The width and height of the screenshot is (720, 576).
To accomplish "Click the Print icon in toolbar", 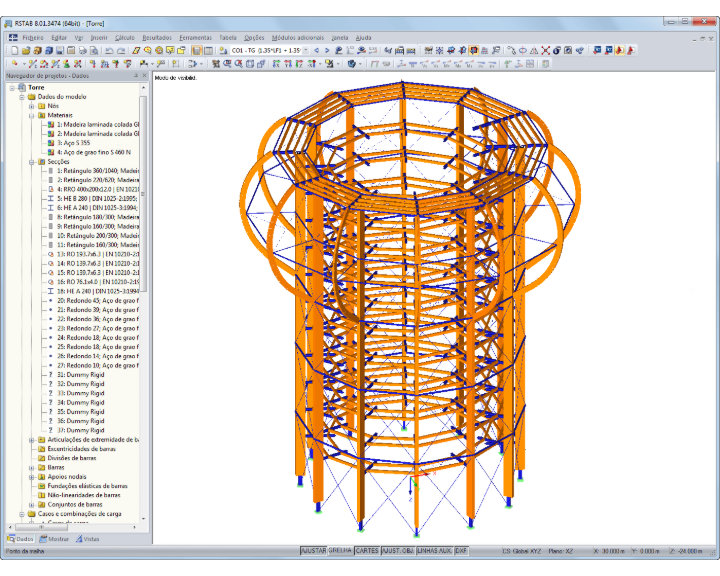I will [x=82, y=51].
